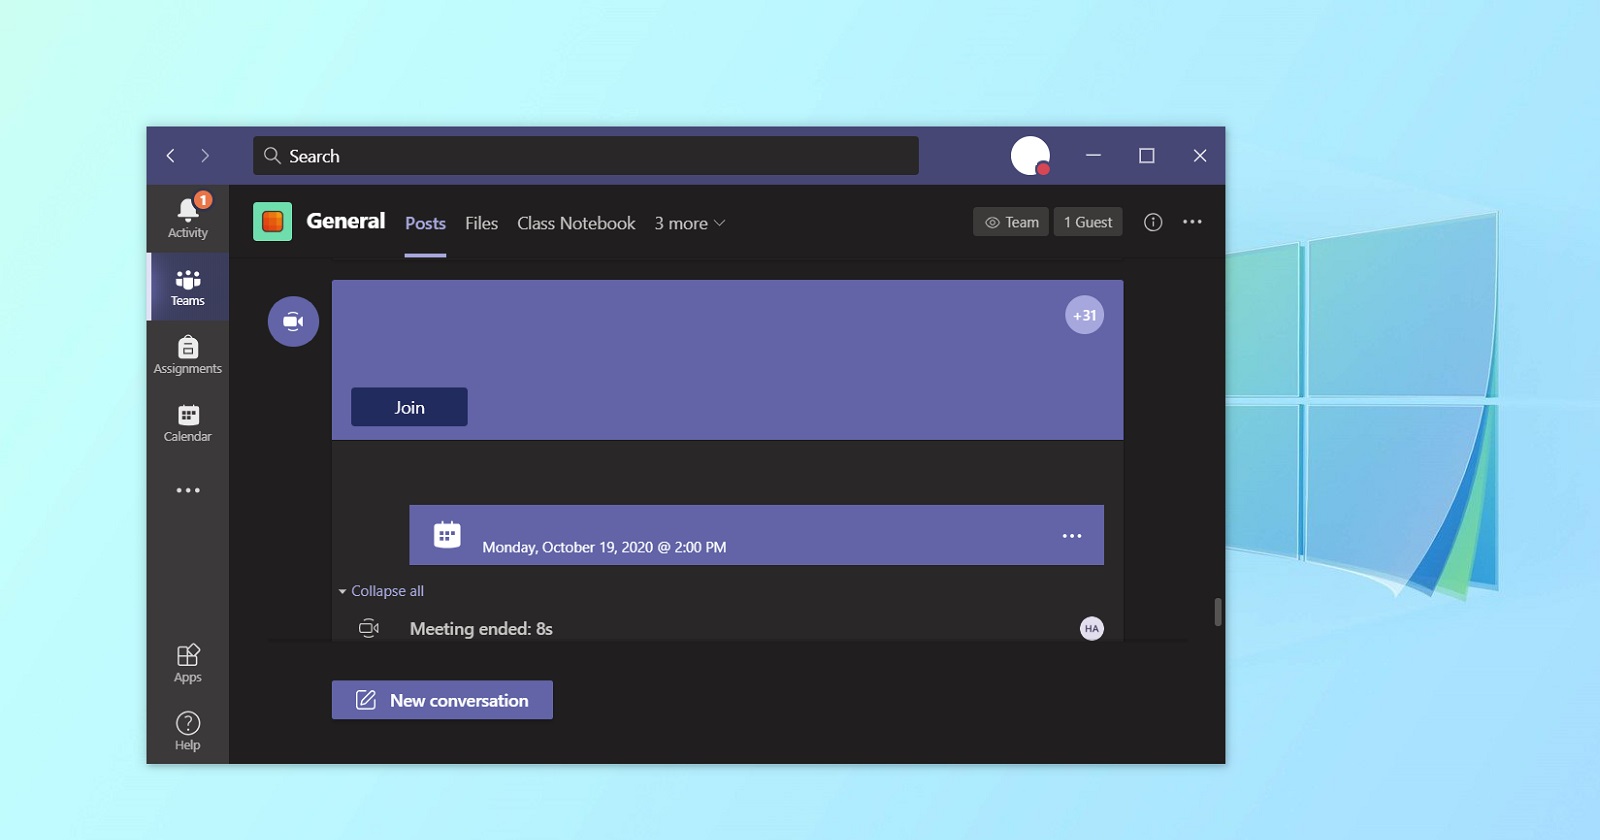
Task: Open the Activity notifications bell
Action: point(188,217)
